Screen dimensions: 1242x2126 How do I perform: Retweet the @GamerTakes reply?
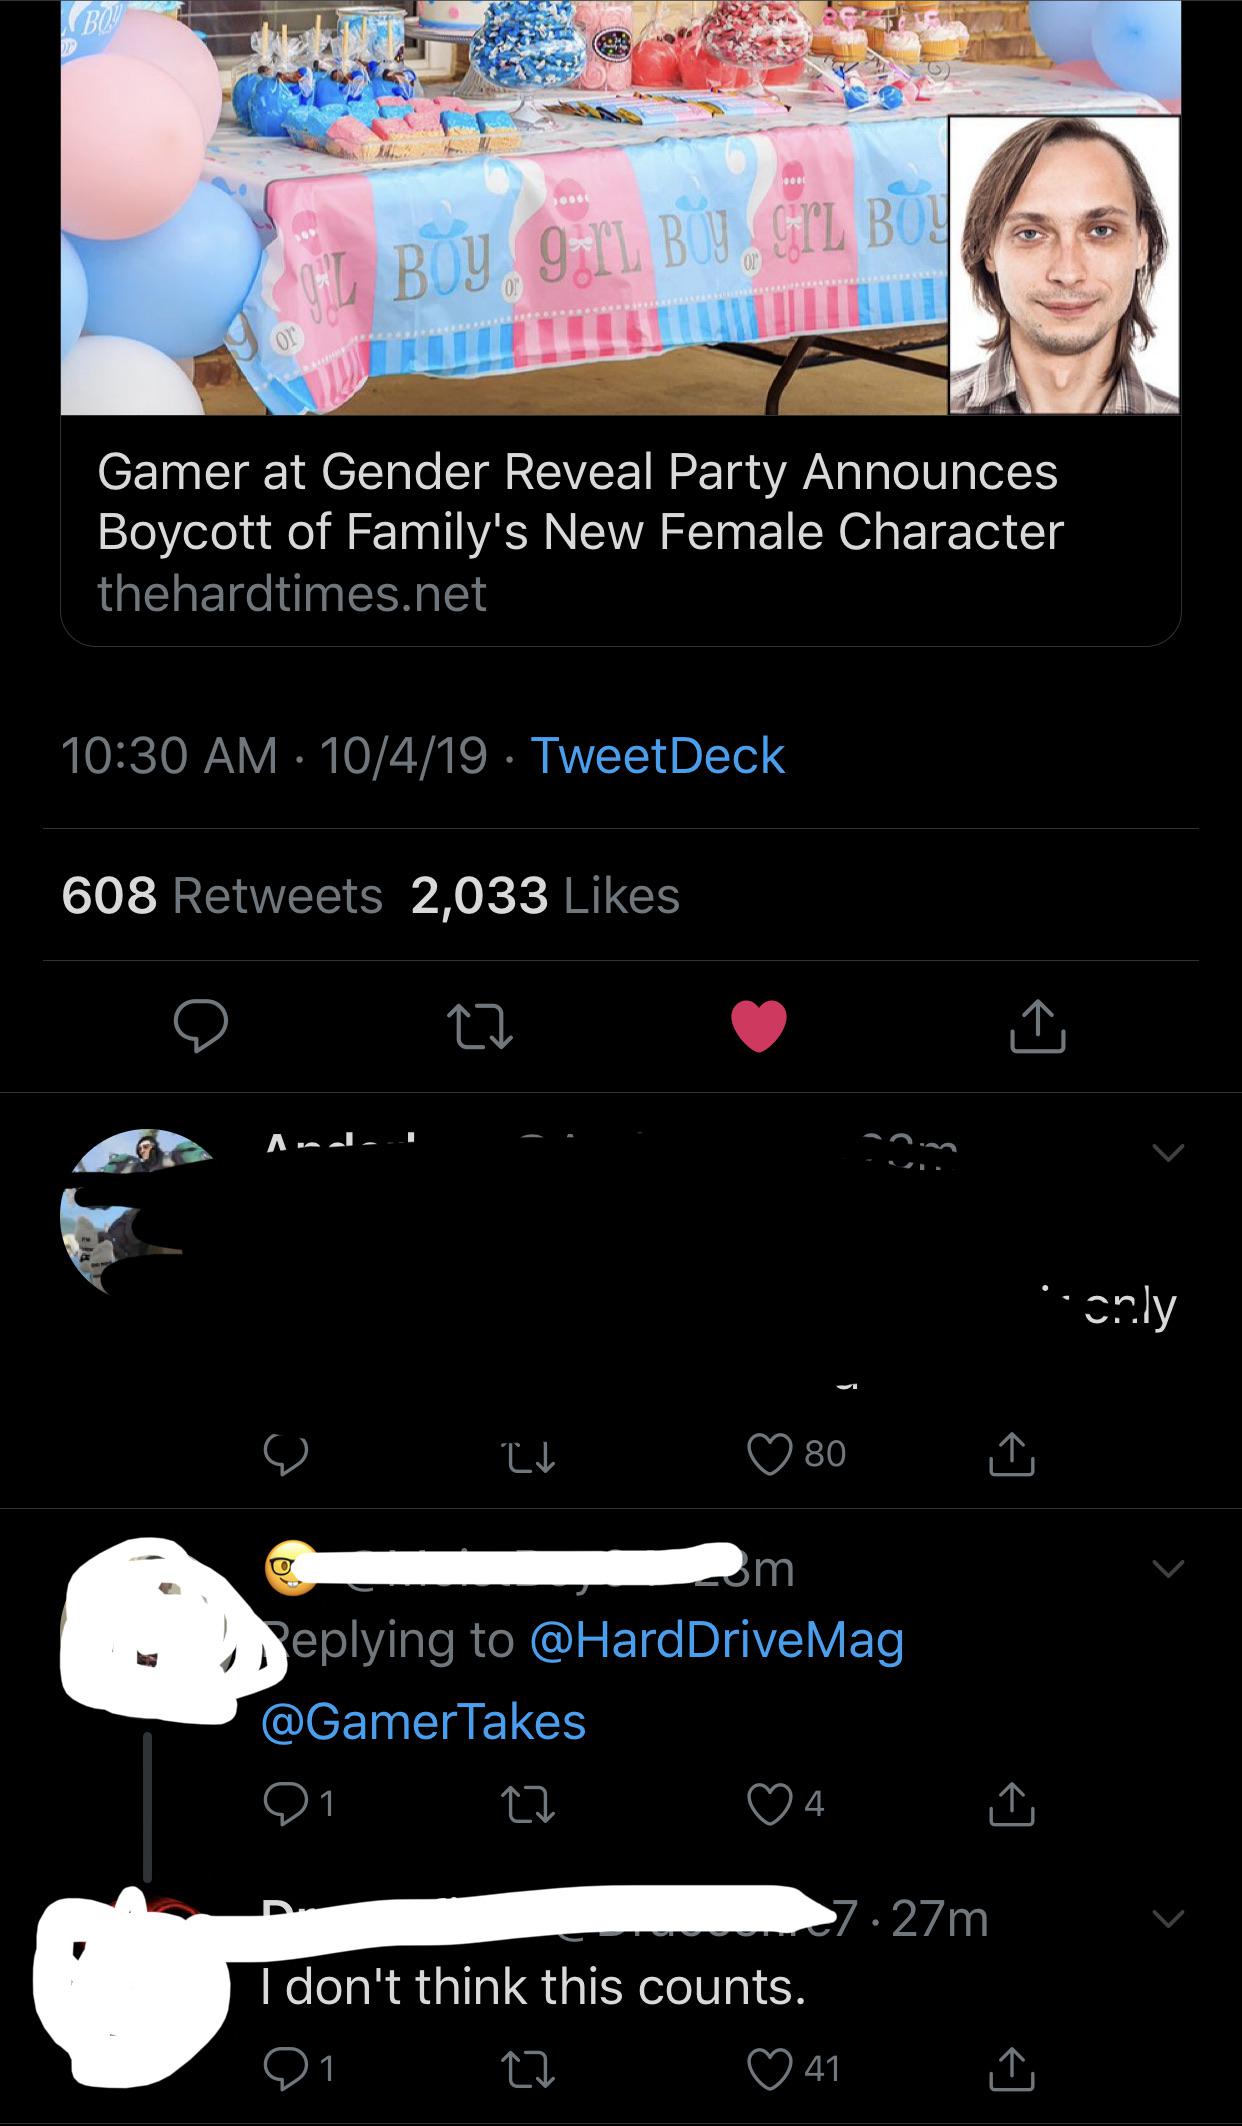point(528,1802)
